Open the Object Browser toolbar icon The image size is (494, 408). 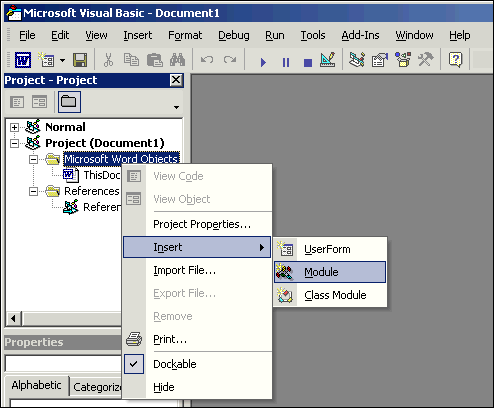403,60
